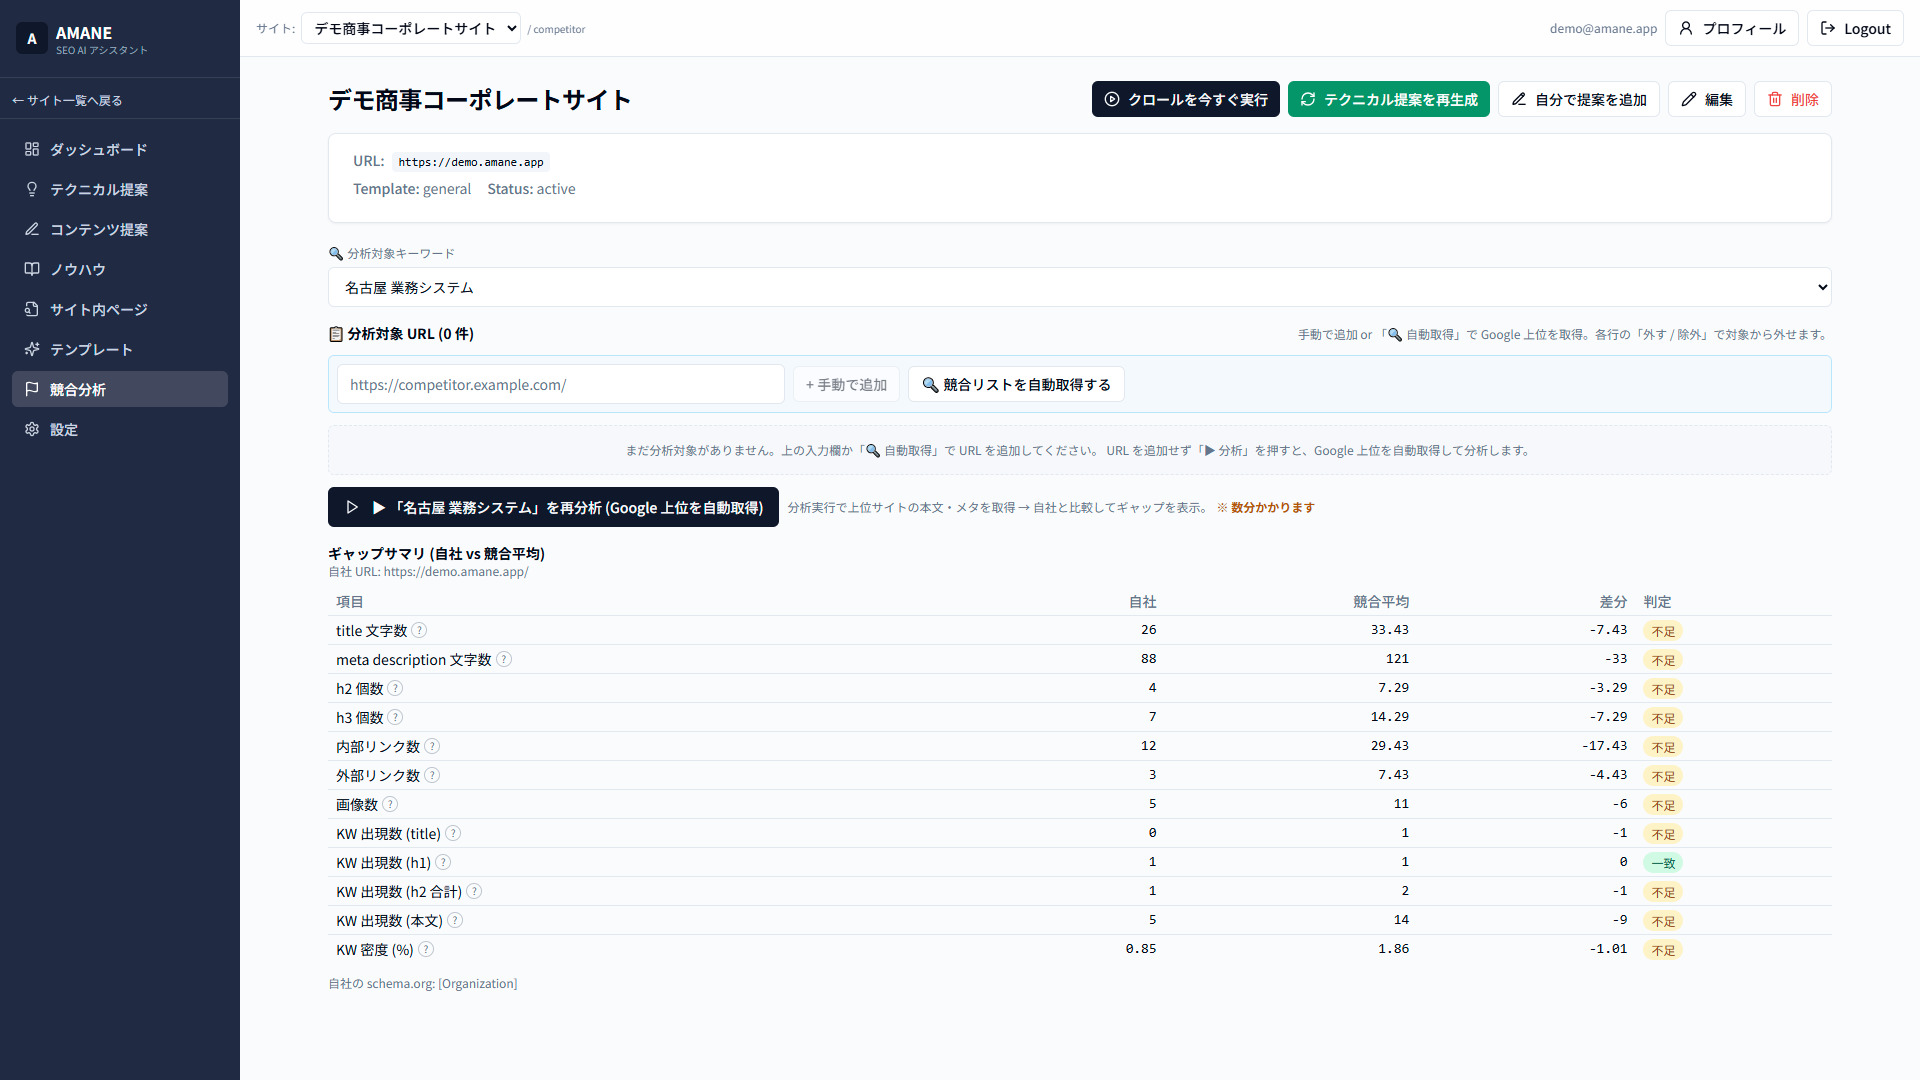This screenshot has height=1080, width=1920.
Task: Click the https://demo.amane.app URL code
Action: (x=471, y=162)
